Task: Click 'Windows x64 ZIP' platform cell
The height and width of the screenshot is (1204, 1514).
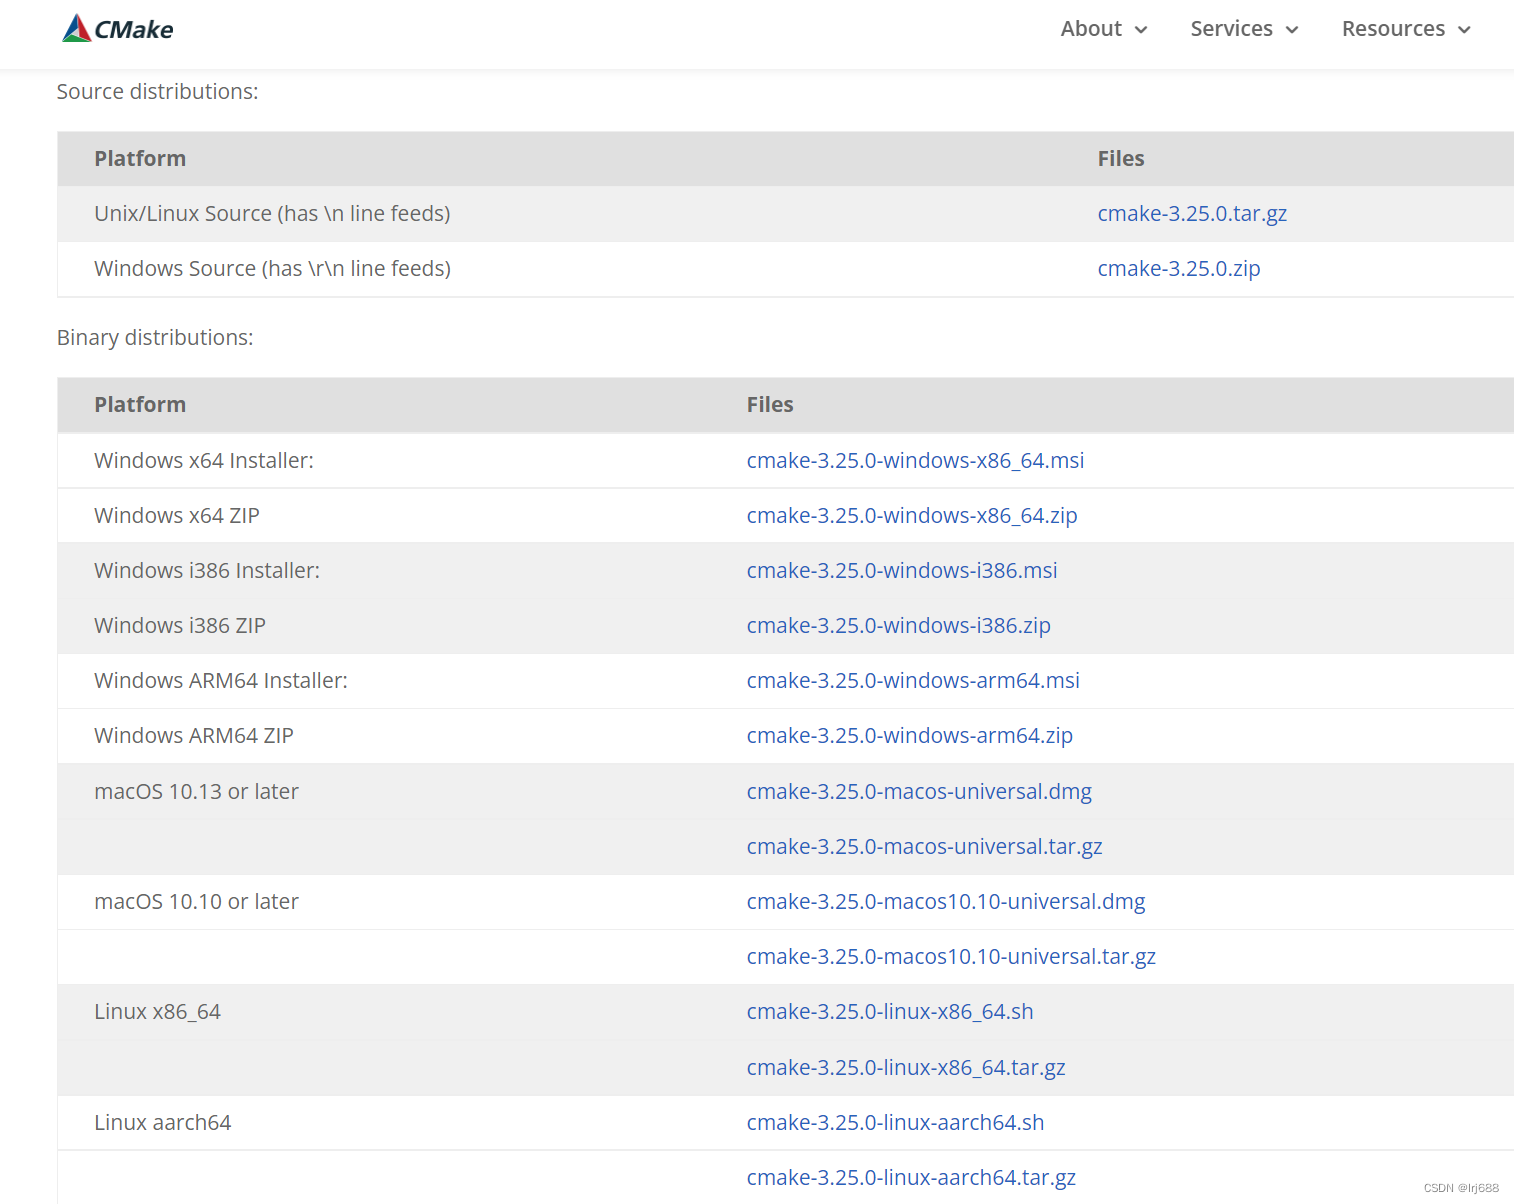Action: point(177,515)
